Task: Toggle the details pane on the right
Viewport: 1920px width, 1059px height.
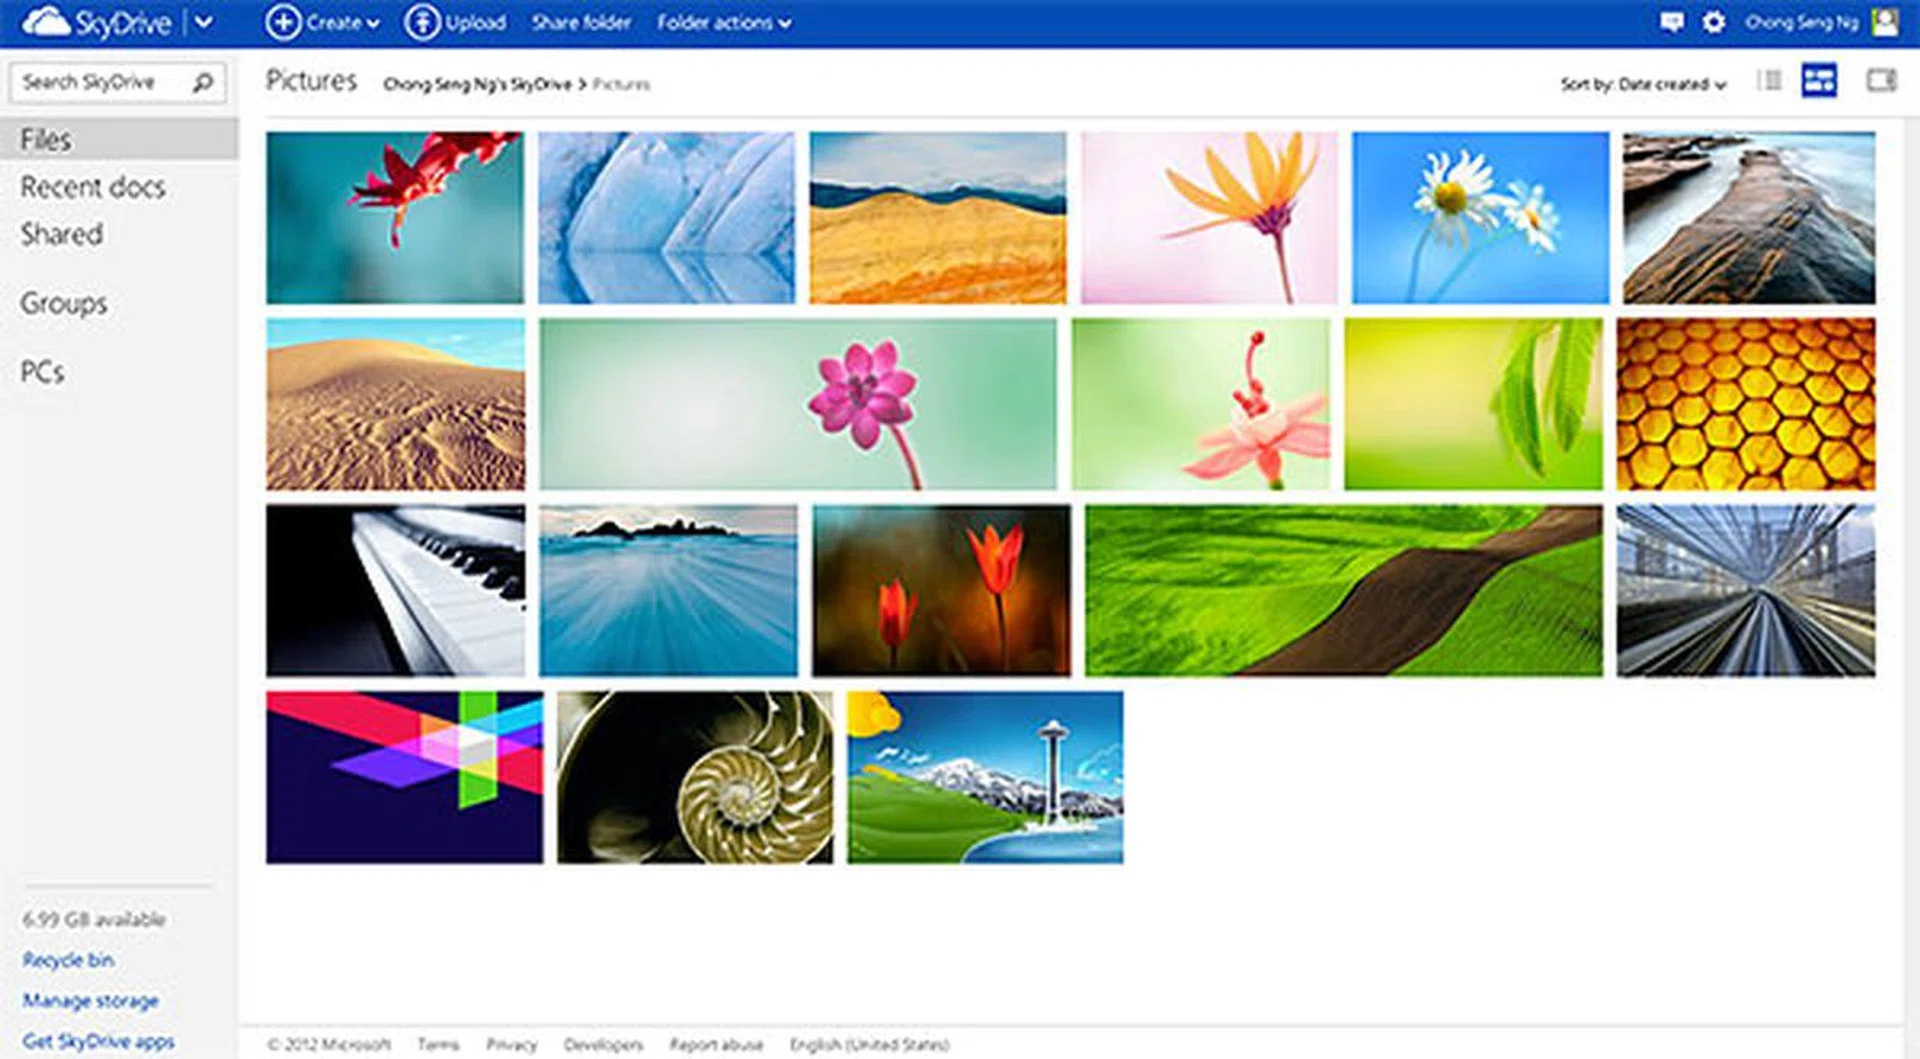Action: pos(1881,81)
